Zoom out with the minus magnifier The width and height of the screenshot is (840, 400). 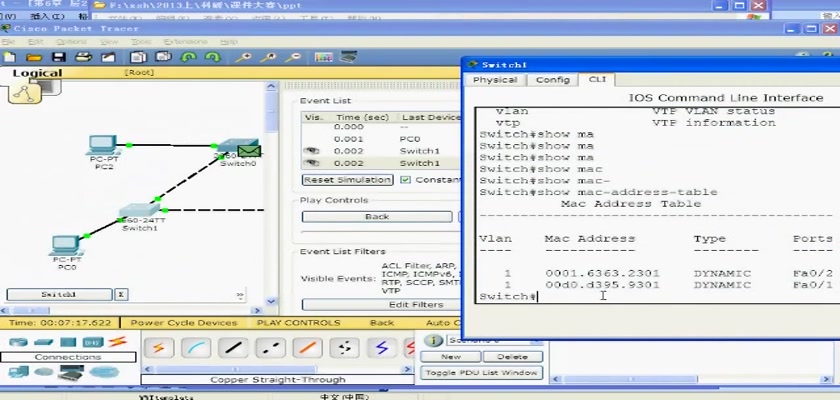294,57
